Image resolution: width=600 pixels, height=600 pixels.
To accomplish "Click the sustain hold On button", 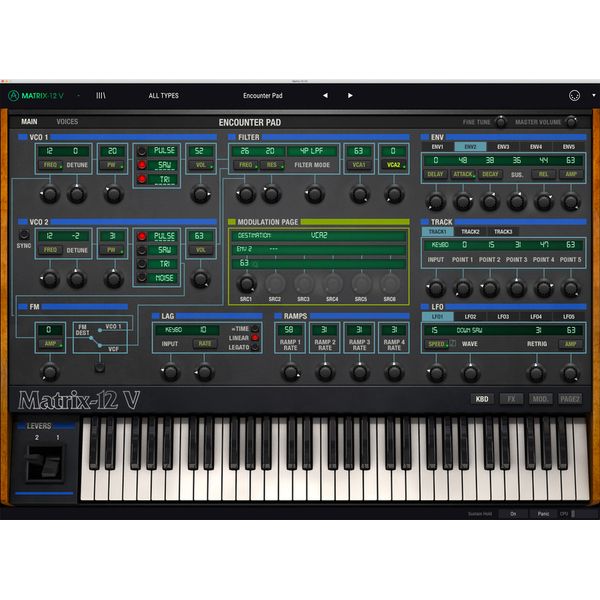I will coord(513,514).
